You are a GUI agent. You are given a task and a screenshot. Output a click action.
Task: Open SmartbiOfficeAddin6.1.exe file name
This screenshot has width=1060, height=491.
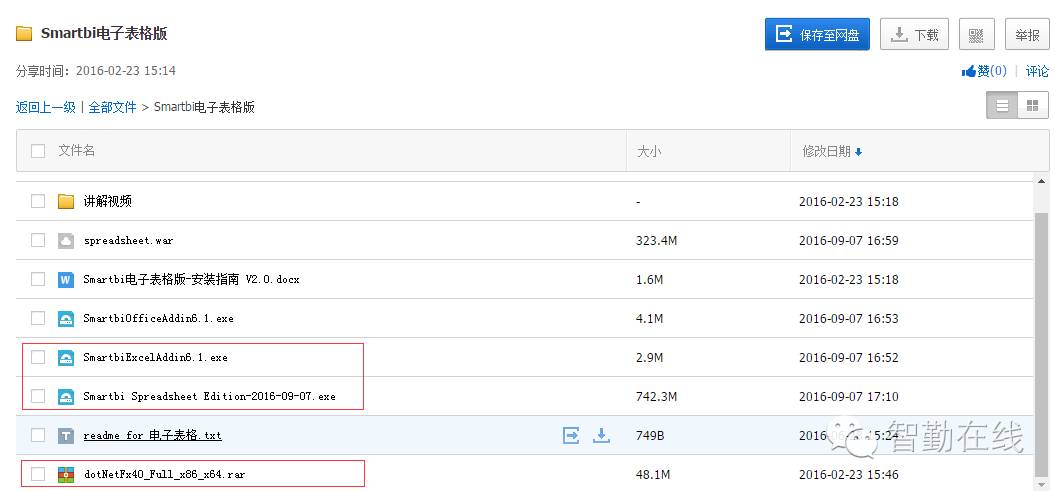point(158,318)
